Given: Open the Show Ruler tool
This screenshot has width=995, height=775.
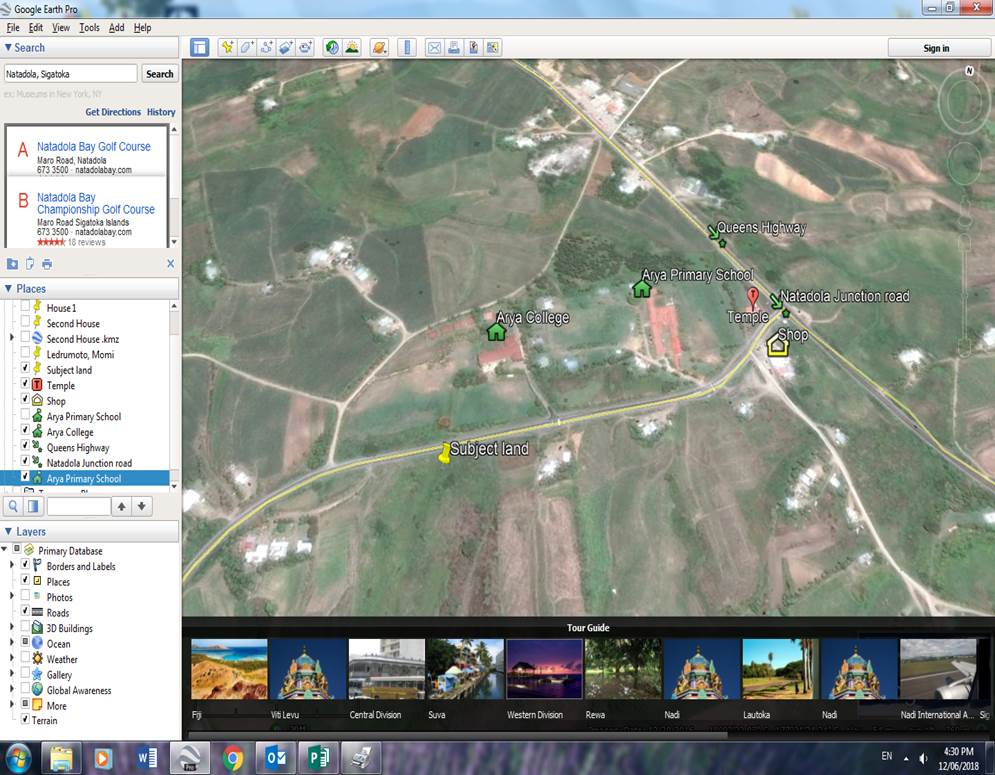Looking at the screenshot, I should pyautogui.click(x=406, y=47).
